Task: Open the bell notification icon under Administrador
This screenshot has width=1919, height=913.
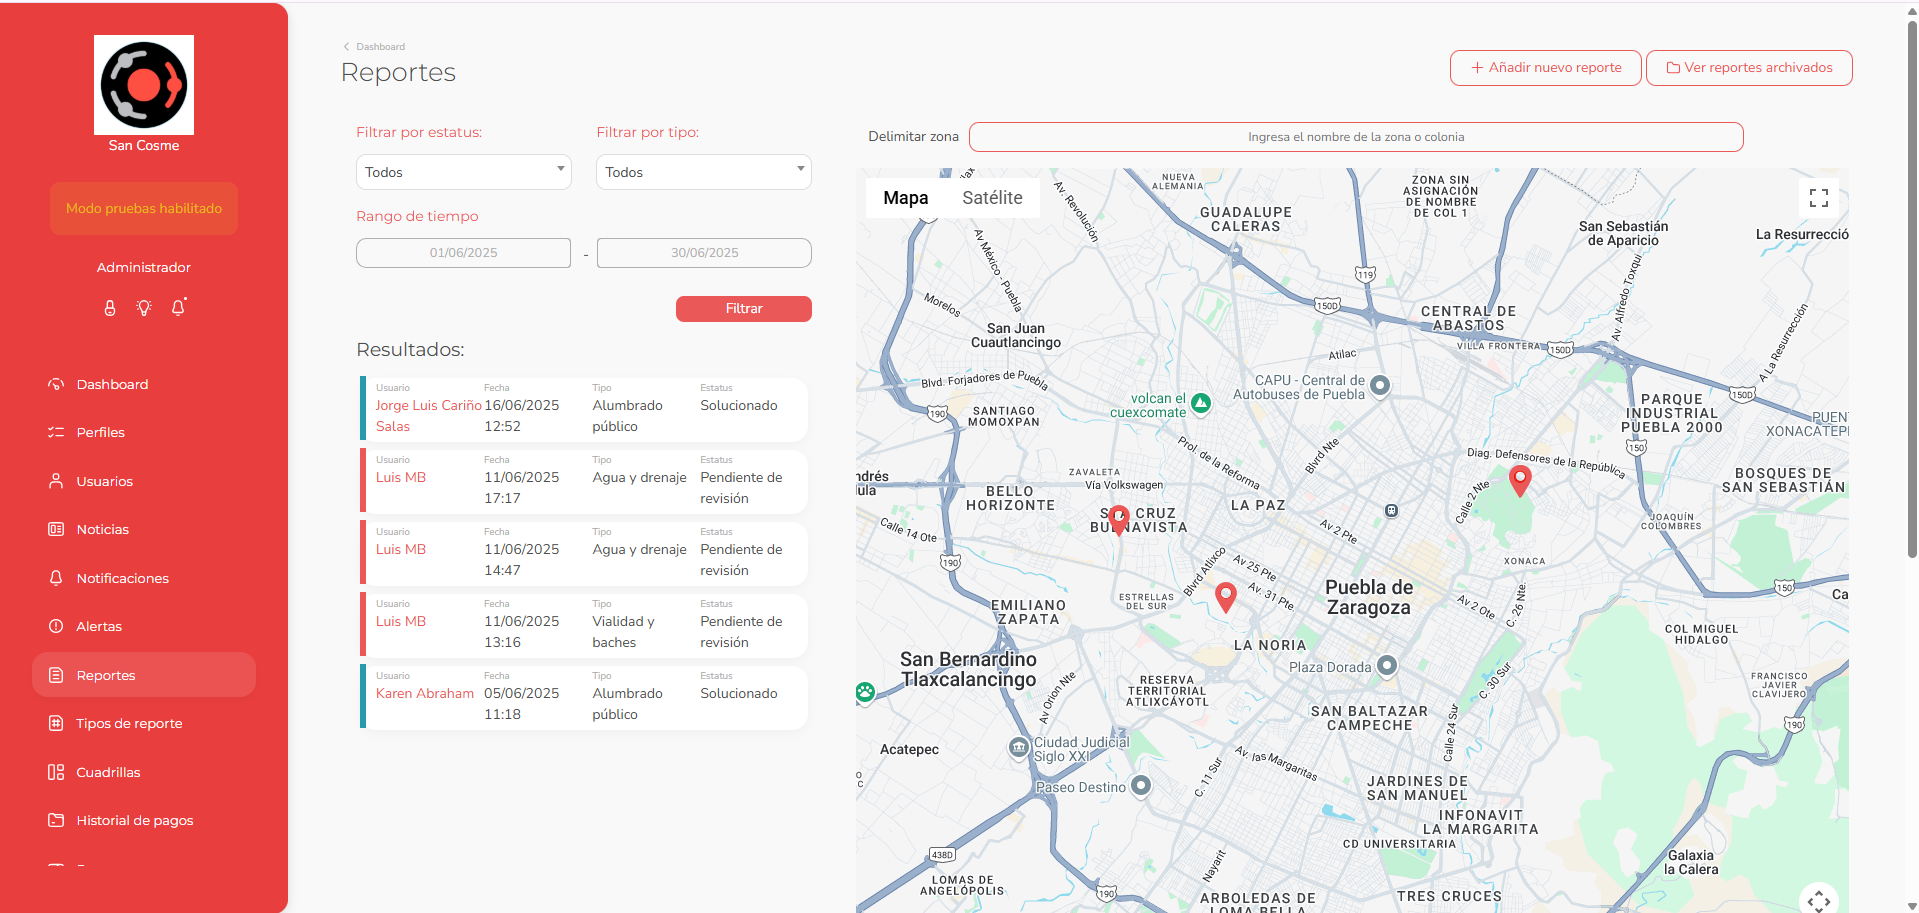Action: coord(178,307)
